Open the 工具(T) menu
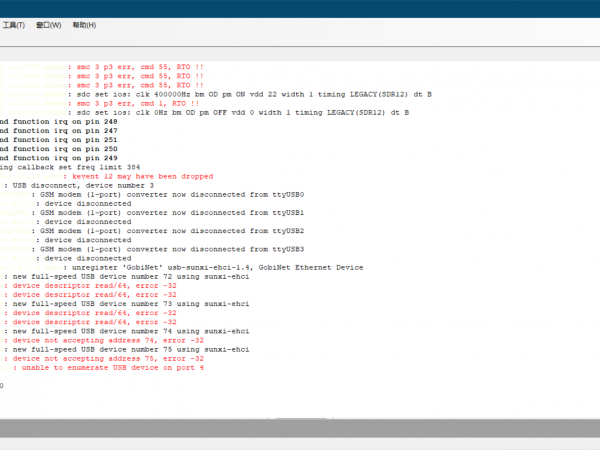The height and width of the screenshot is (450, 600). 13,25
